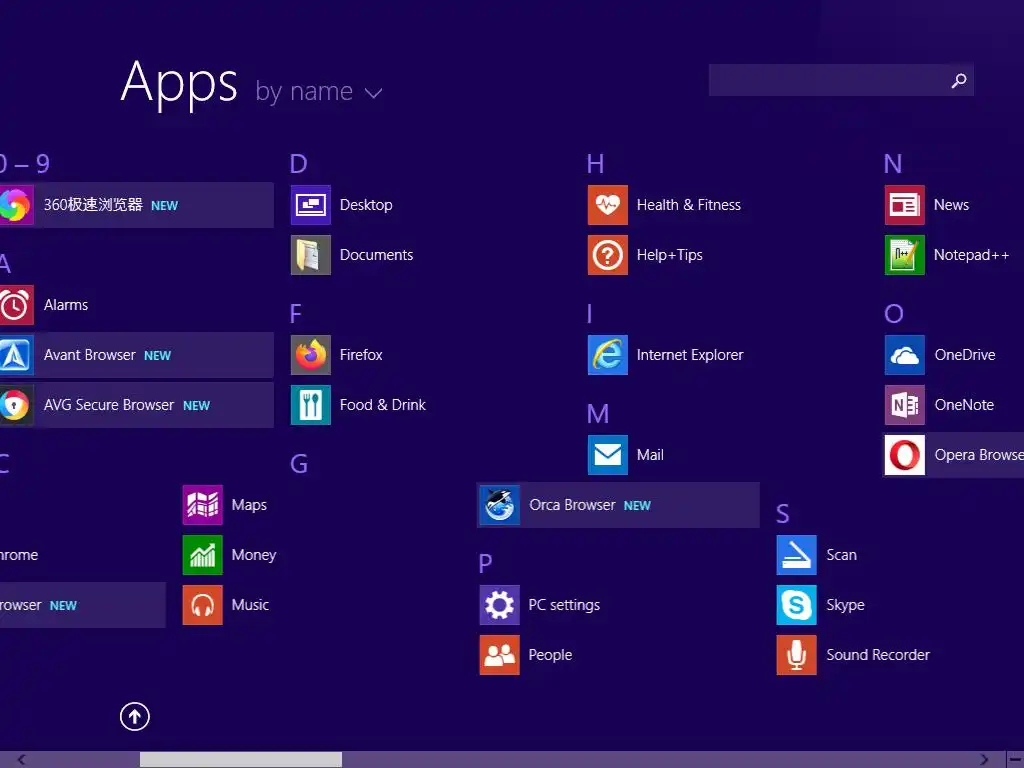Open Sound Recorder microphone icon
The height and width of the screenshot is (768, 1024).
pos(797,655)
